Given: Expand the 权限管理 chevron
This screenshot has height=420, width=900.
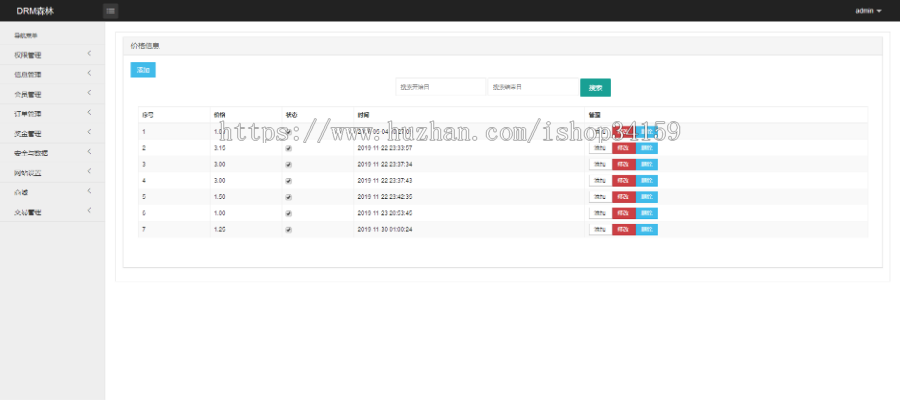Looking at the screenshot, I should coord(90,54).
